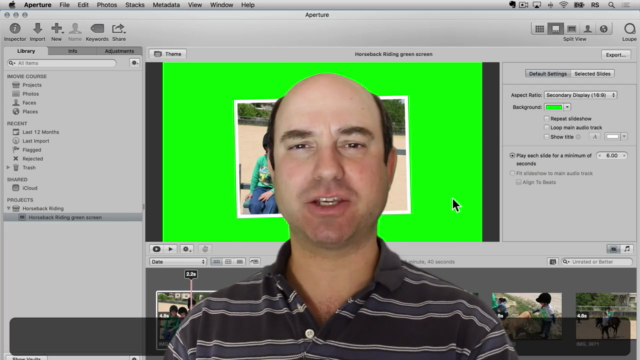Click the Wi-Fi icon in menu bar

563,5
